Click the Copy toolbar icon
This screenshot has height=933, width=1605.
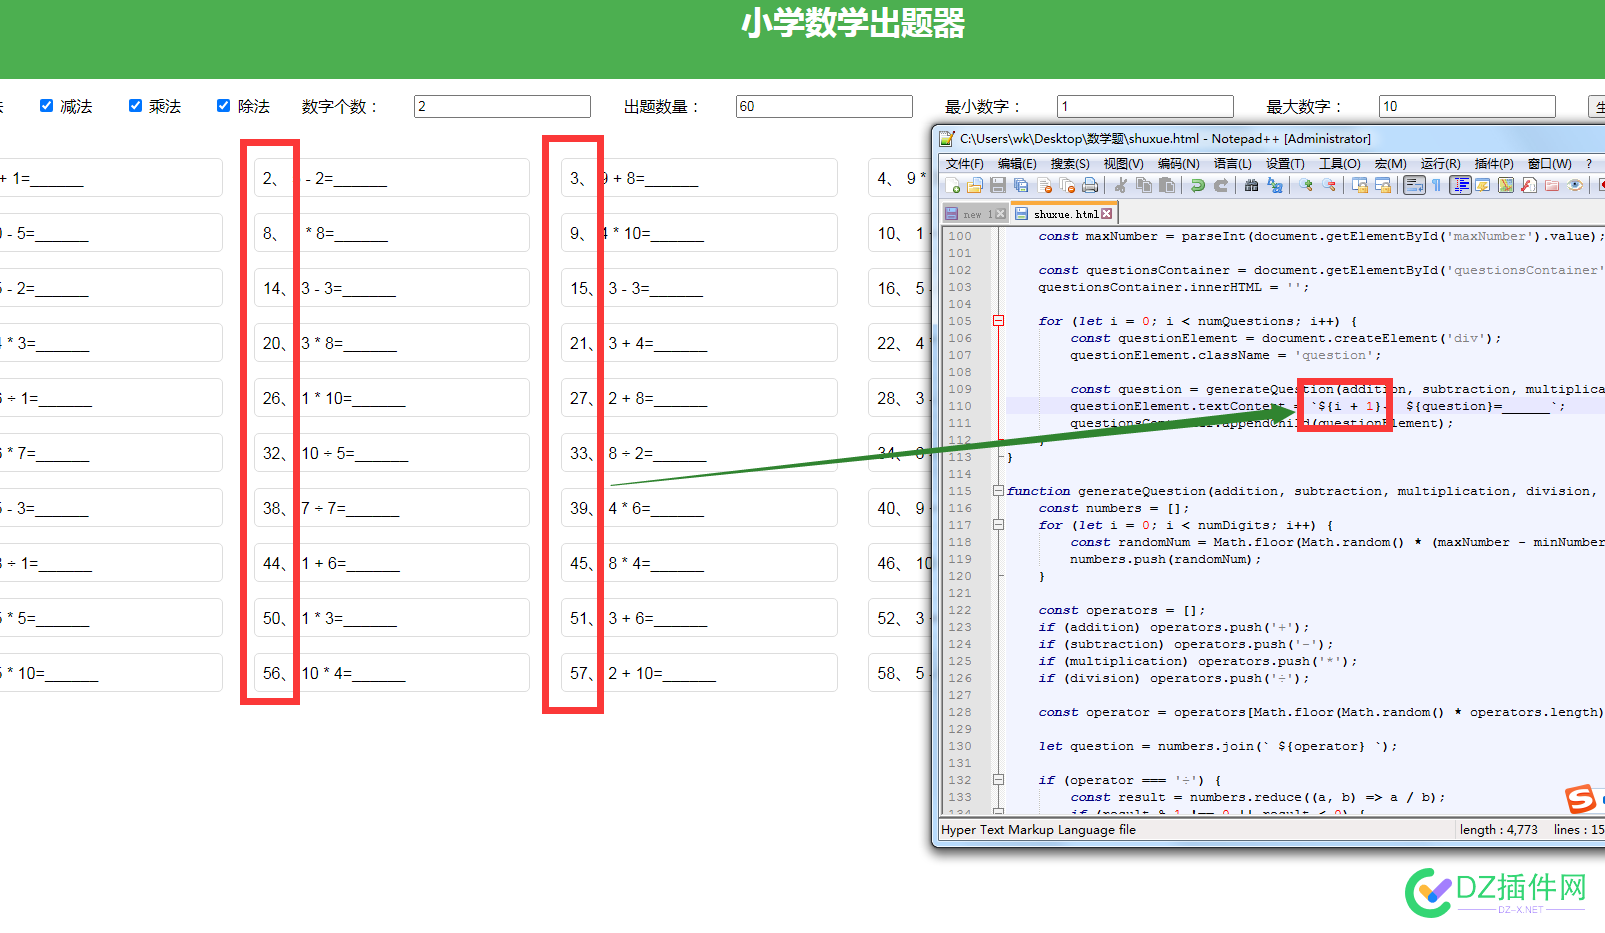coord(1143,185)
